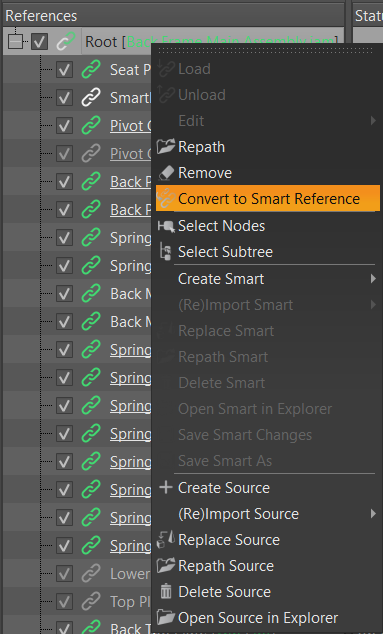Choose the Delete Smart entry
This screenshot has height=634, width=383.
[x=268, y=383]
